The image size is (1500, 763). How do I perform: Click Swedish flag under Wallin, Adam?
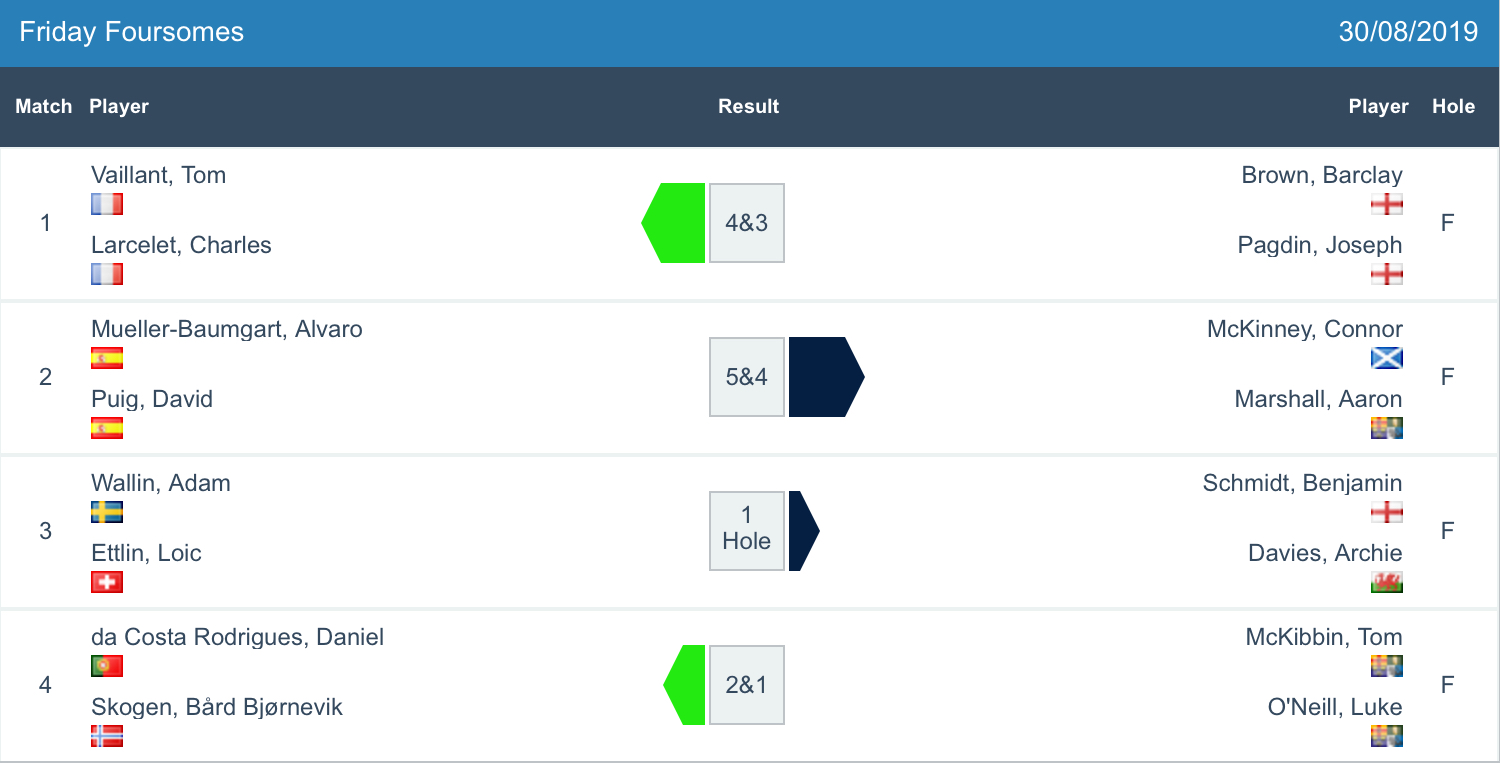(x=107, y=512)
